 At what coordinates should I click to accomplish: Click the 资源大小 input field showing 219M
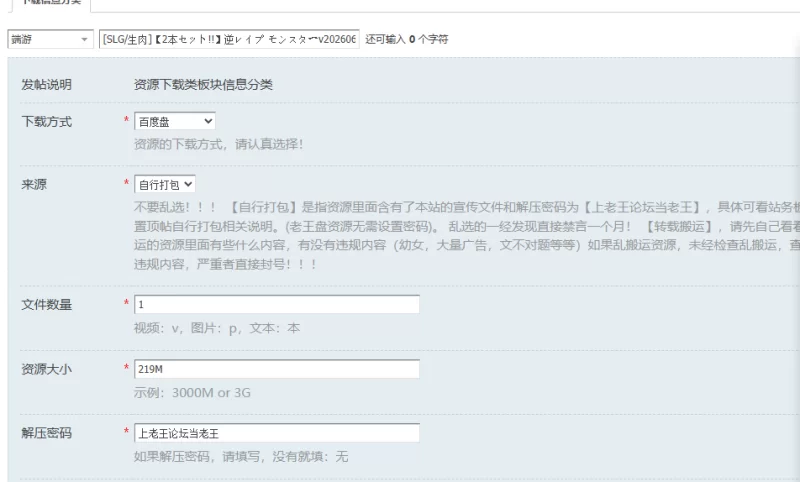[277, 369]
